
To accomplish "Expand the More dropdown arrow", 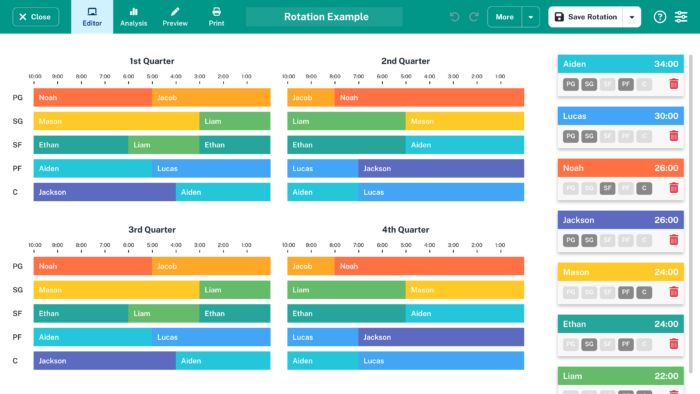I will click(x=531, y=17).
